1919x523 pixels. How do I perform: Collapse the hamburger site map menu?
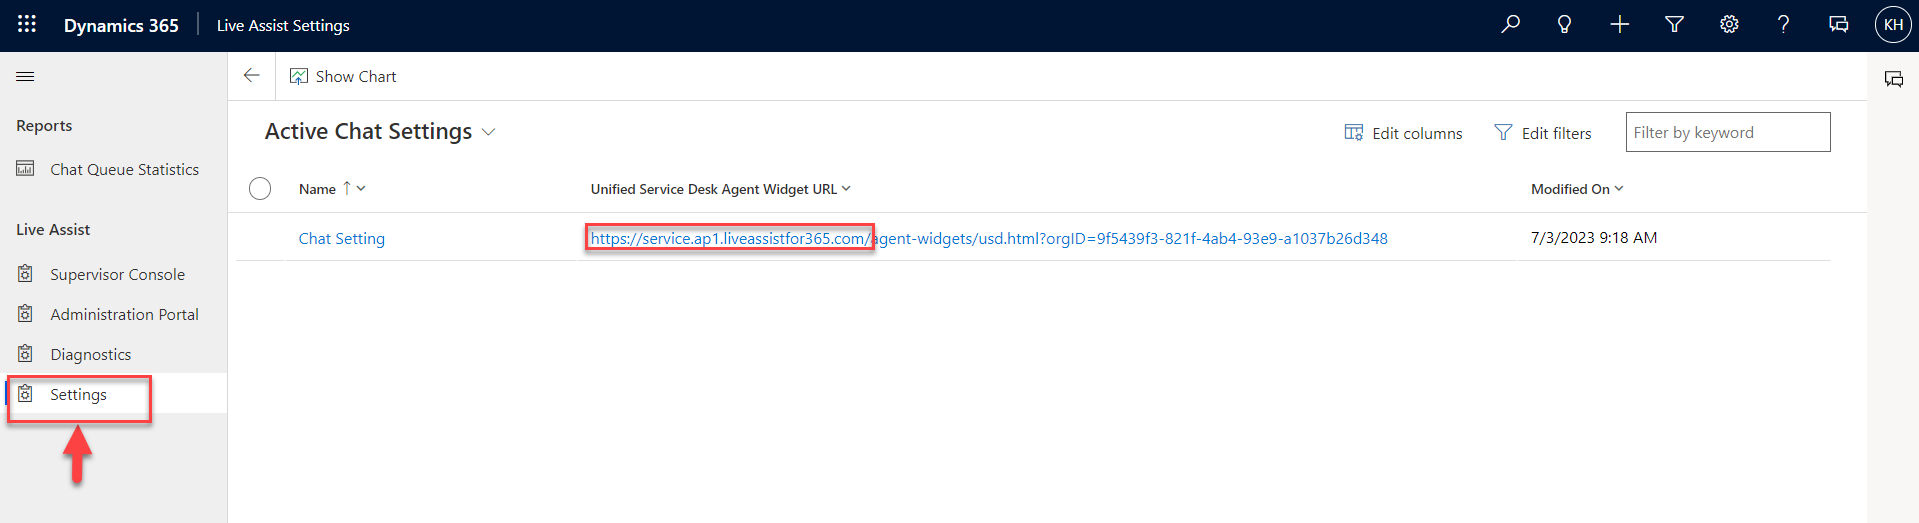coord(26,76)
